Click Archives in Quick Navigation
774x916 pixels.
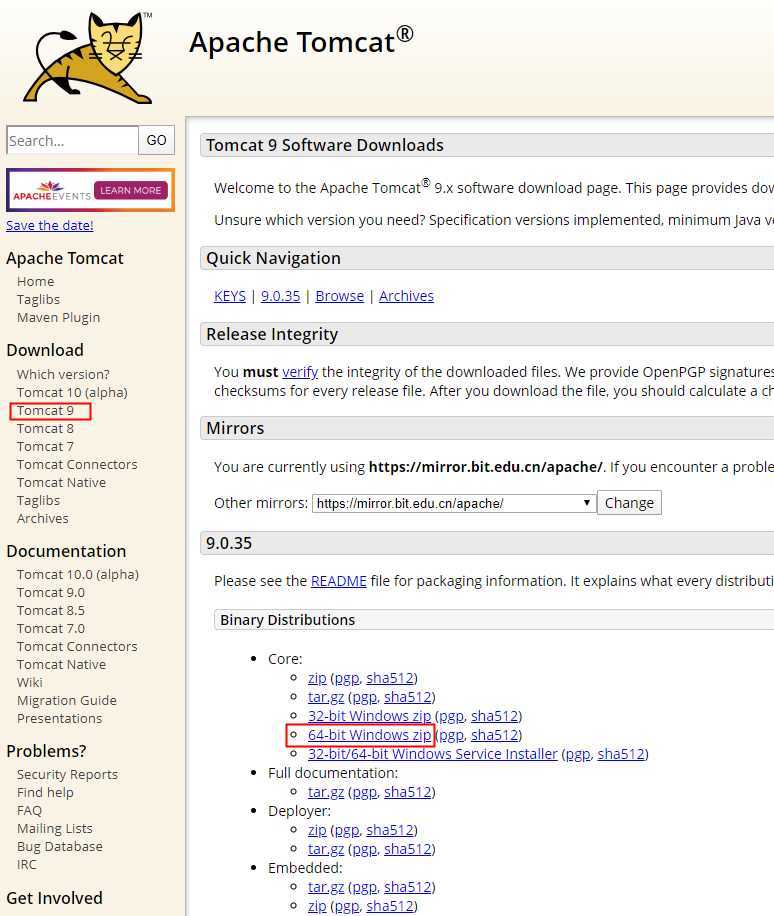[406, 296]
